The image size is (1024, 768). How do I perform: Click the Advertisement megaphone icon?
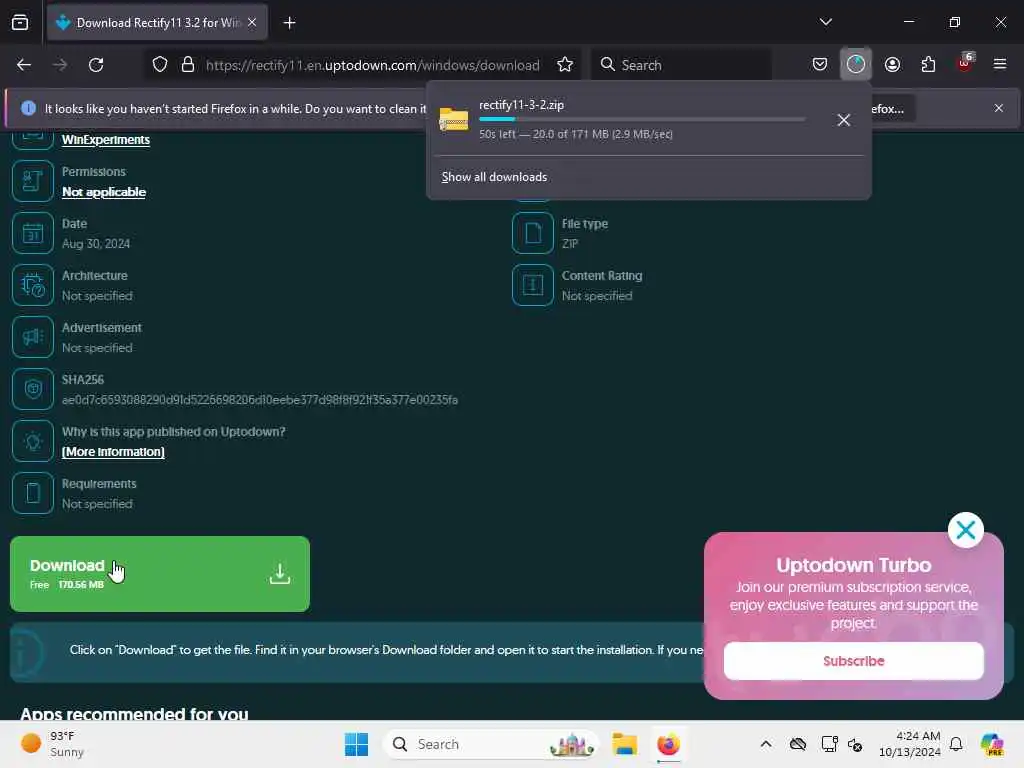(33, 337)
